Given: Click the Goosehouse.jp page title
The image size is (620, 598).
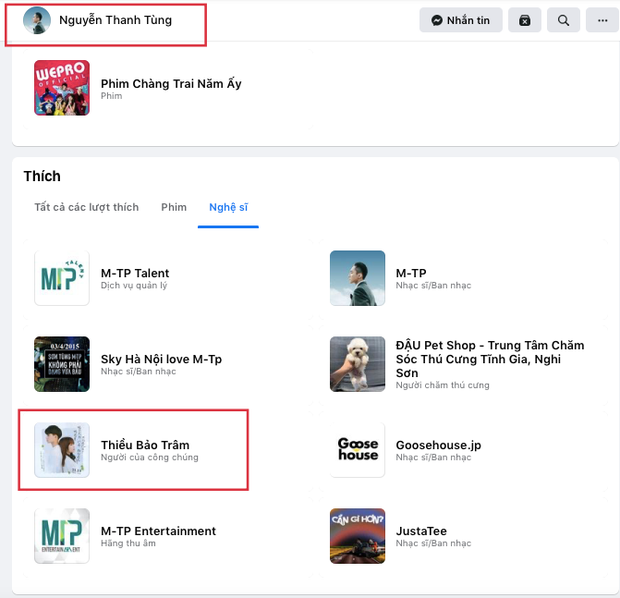Looking at the screenshot, I should pyautogui.click(x=438, y=445).
